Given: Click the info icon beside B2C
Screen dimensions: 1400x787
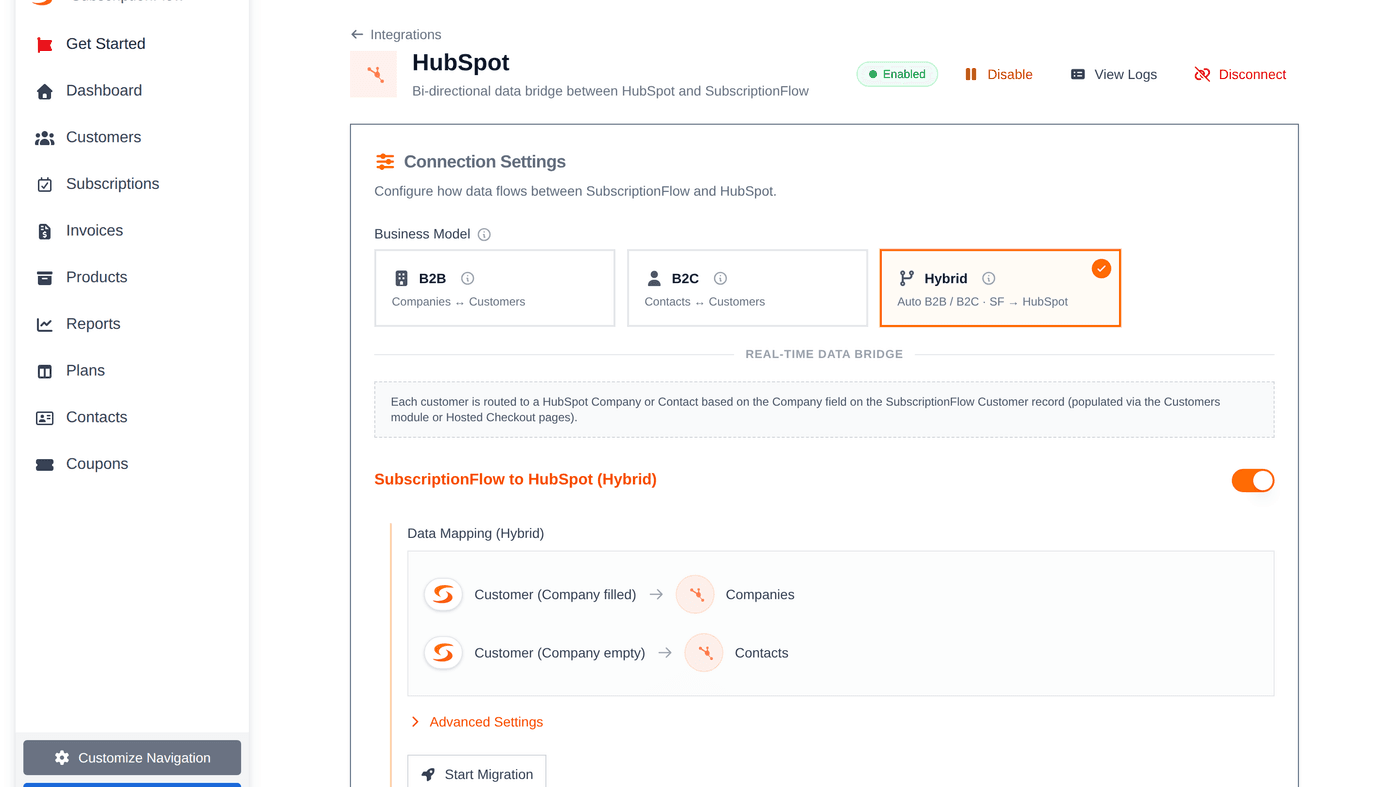Looking at the screenshot, I should [720, 279].
